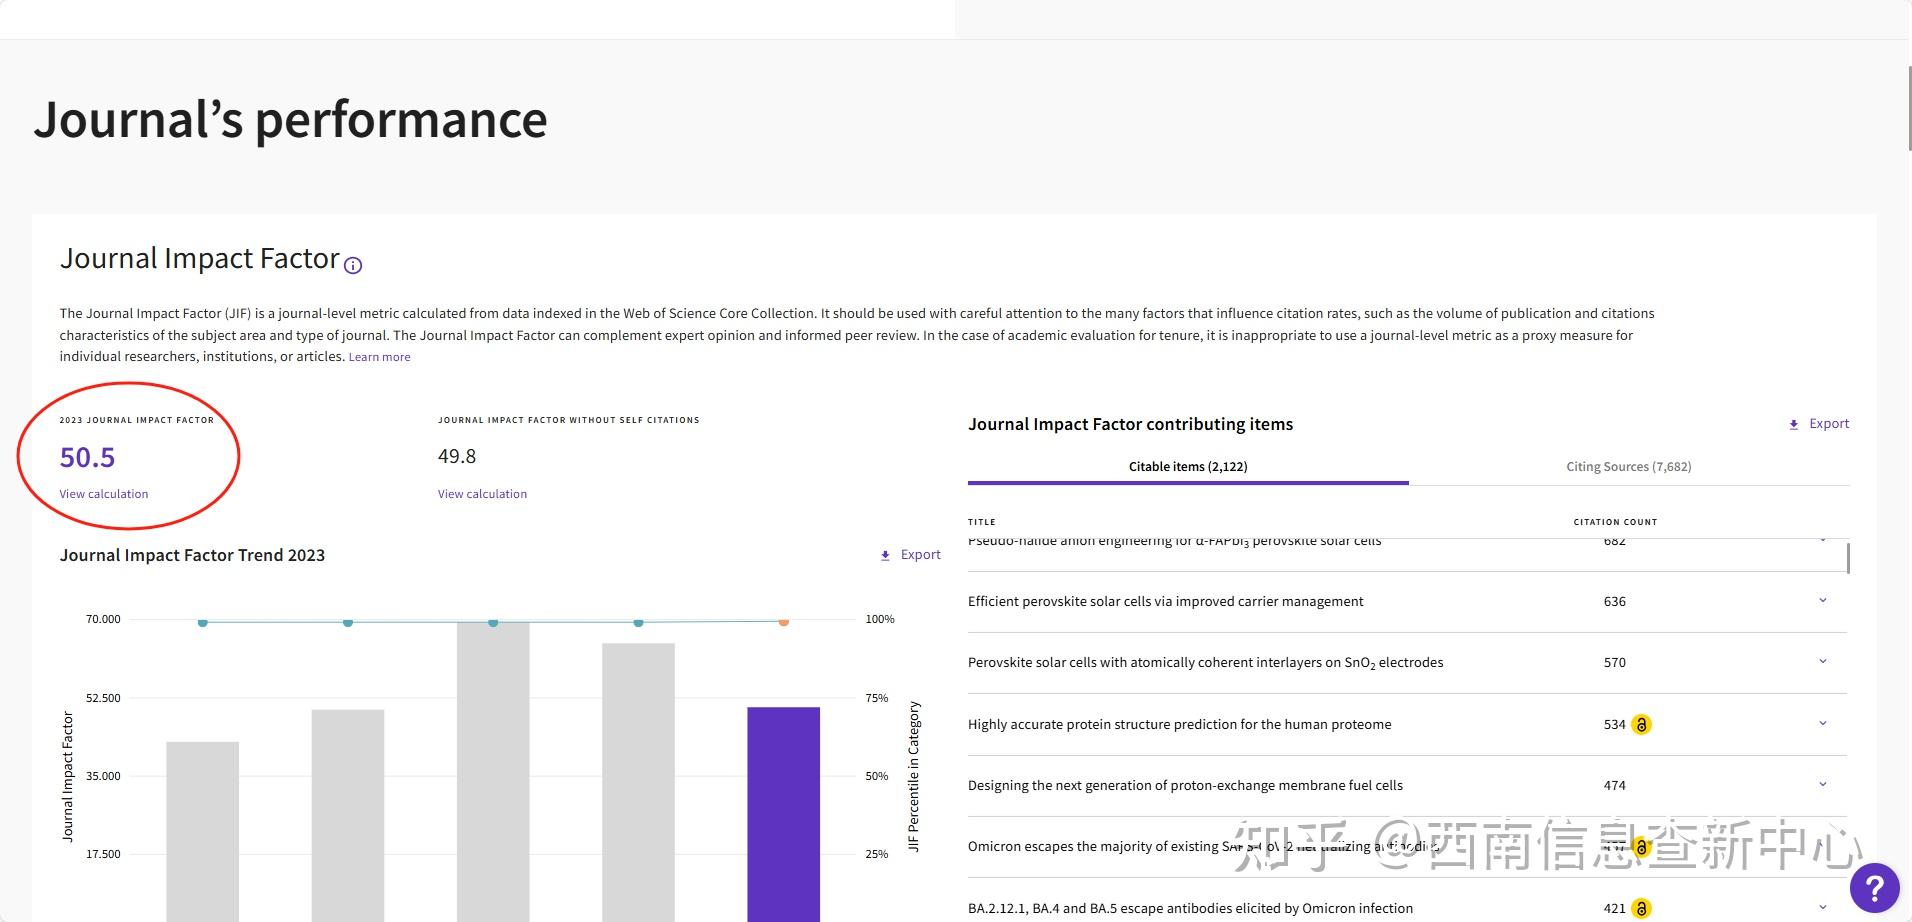Screen dimensions: 1912x922
Task: Click the Learn more link
Action: point(379,357)
